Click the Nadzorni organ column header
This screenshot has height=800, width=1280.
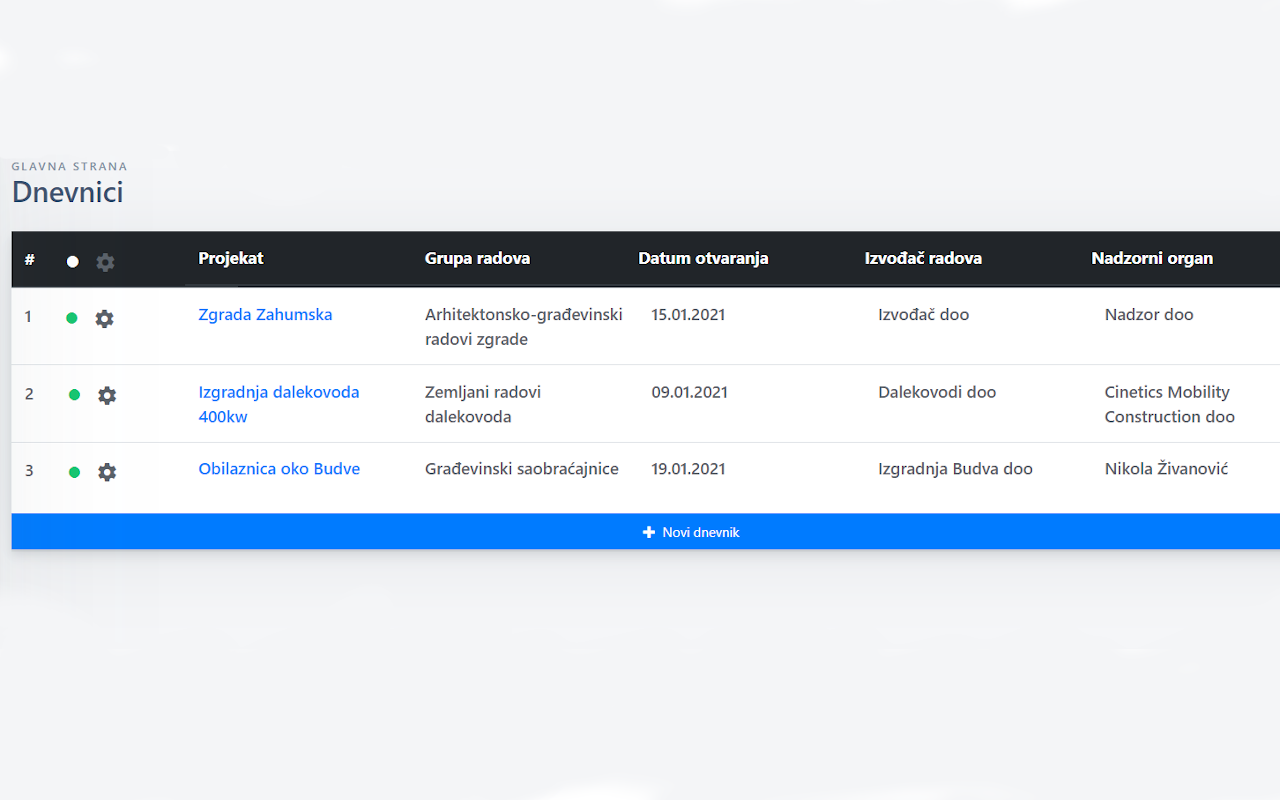1152,258
